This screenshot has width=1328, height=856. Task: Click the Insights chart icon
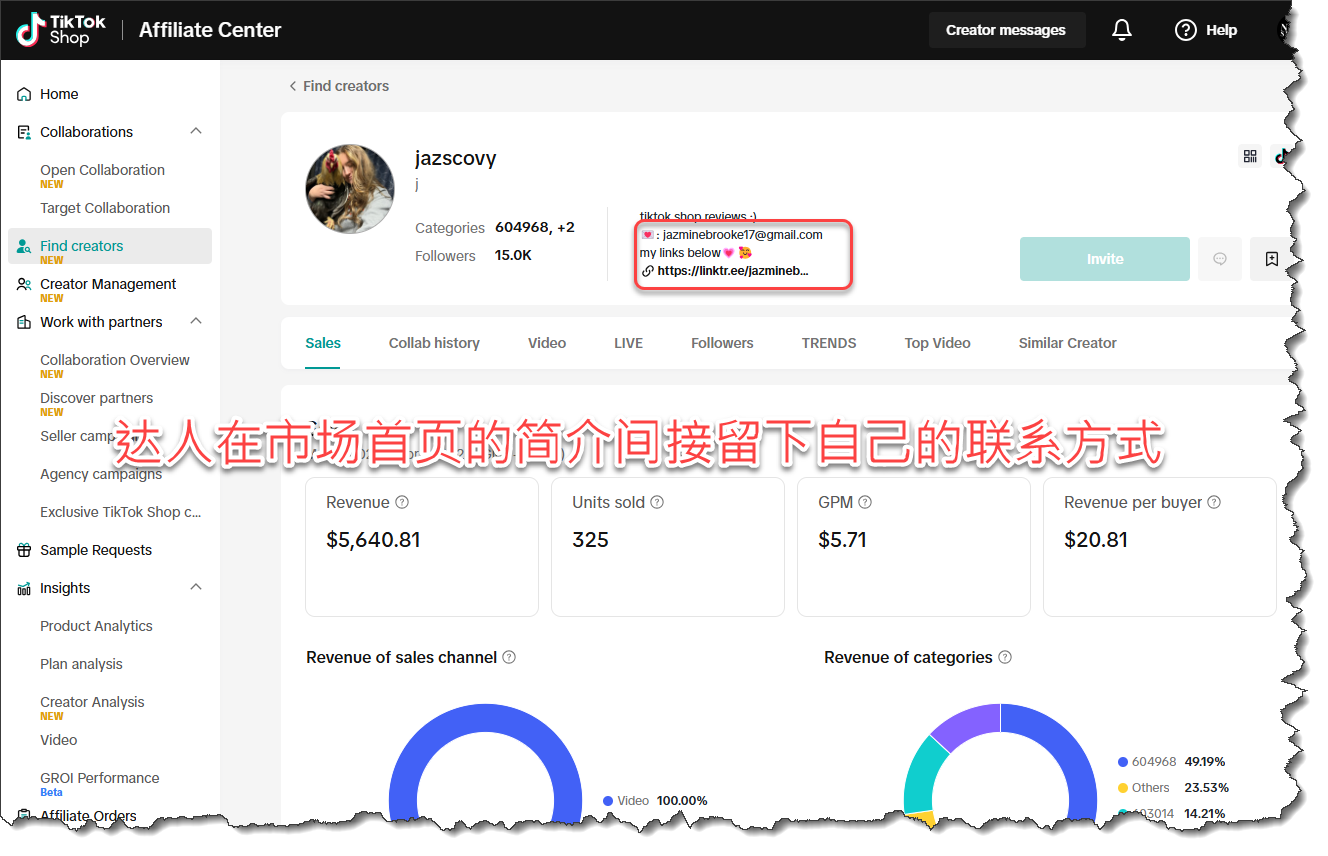(24, 588)
